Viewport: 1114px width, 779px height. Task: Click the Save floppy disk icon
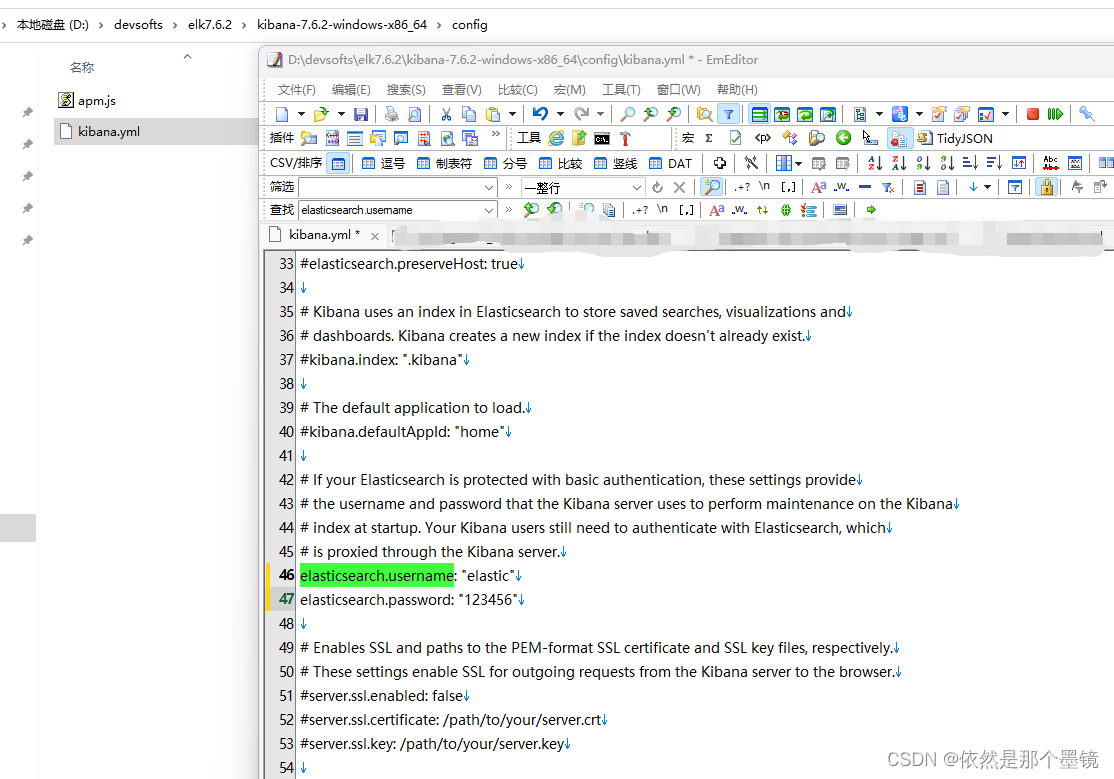click(x=361, y=114)
